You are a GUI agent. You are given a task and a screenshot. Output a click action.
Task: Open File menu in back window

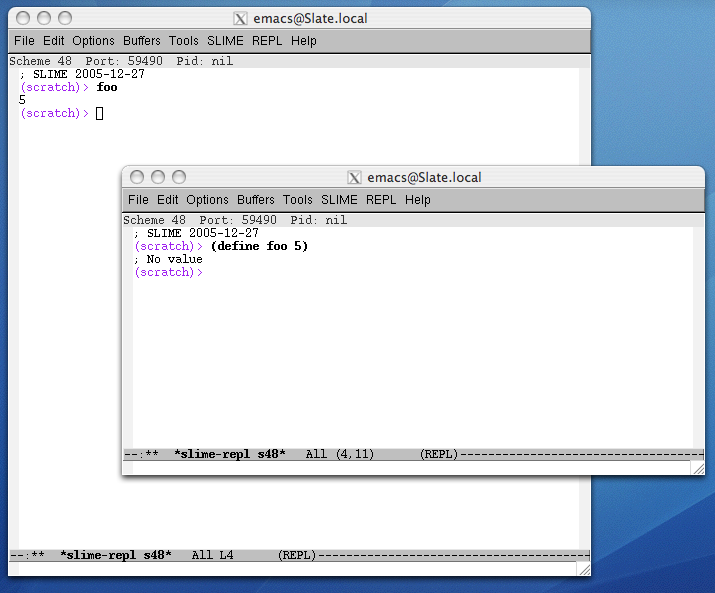24,41
